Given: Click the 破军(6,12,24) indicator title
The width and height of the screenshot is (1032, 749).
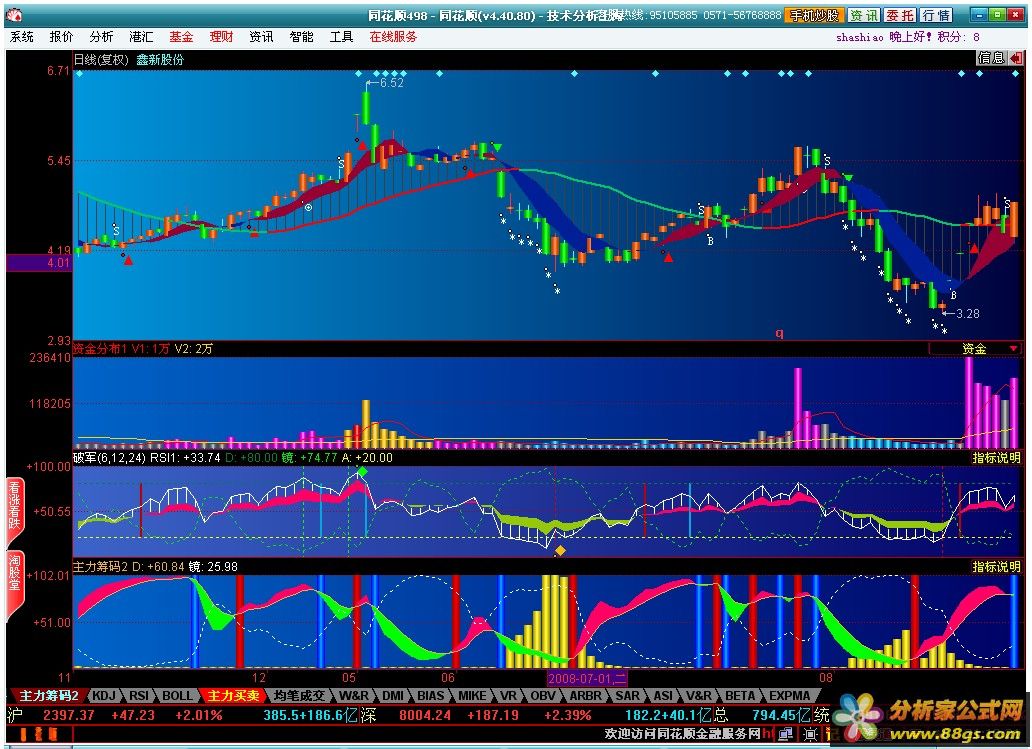Looking at the screenshot, I should pos(109,457).
